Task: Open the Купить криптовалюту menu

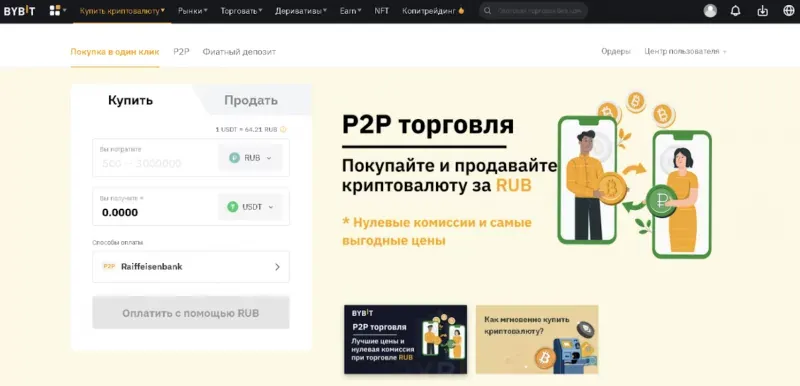Action: point(122,11)
